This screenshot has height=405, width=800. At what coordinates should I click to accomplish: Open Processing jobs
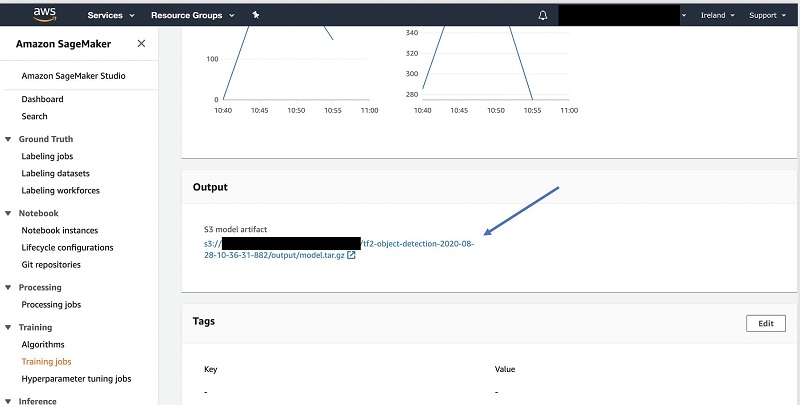[51, 305]
